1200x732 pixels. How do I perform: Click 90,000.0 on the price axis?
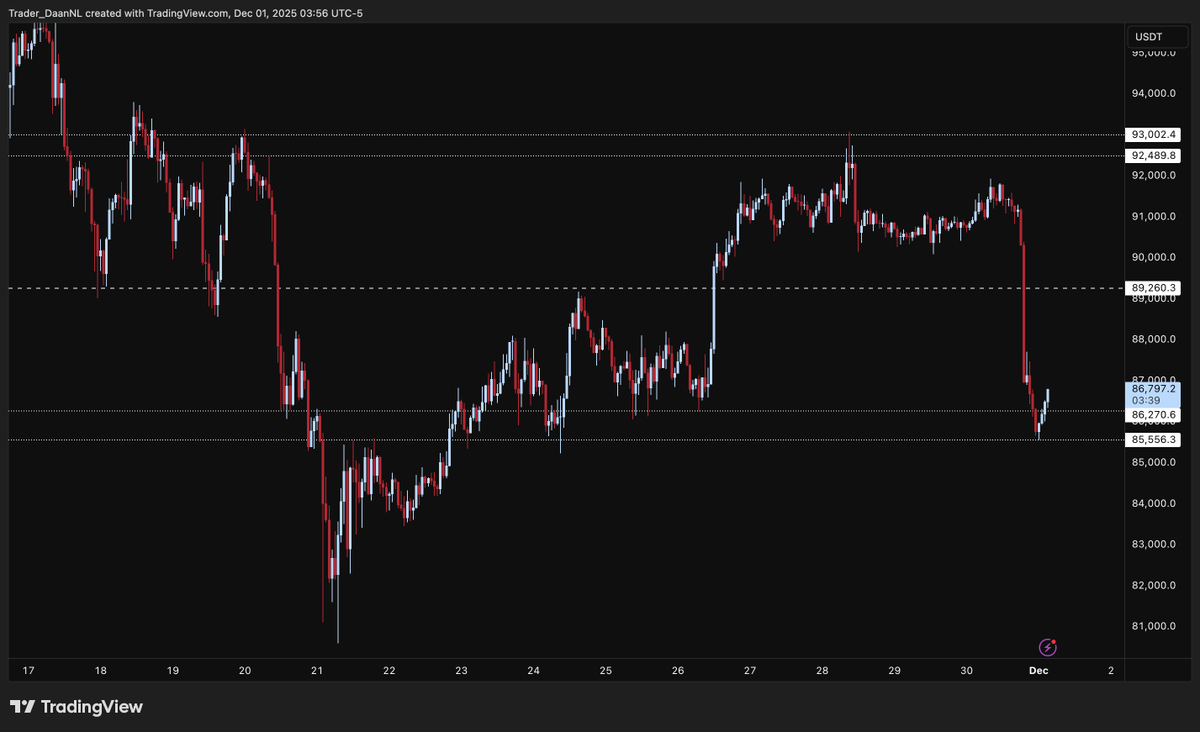(1153, 258)
